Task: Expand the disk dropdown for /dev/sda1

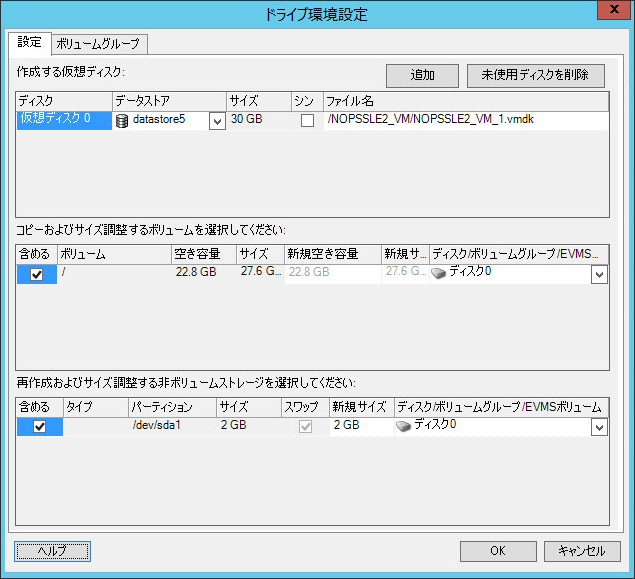Action: (x=599, y=427)
